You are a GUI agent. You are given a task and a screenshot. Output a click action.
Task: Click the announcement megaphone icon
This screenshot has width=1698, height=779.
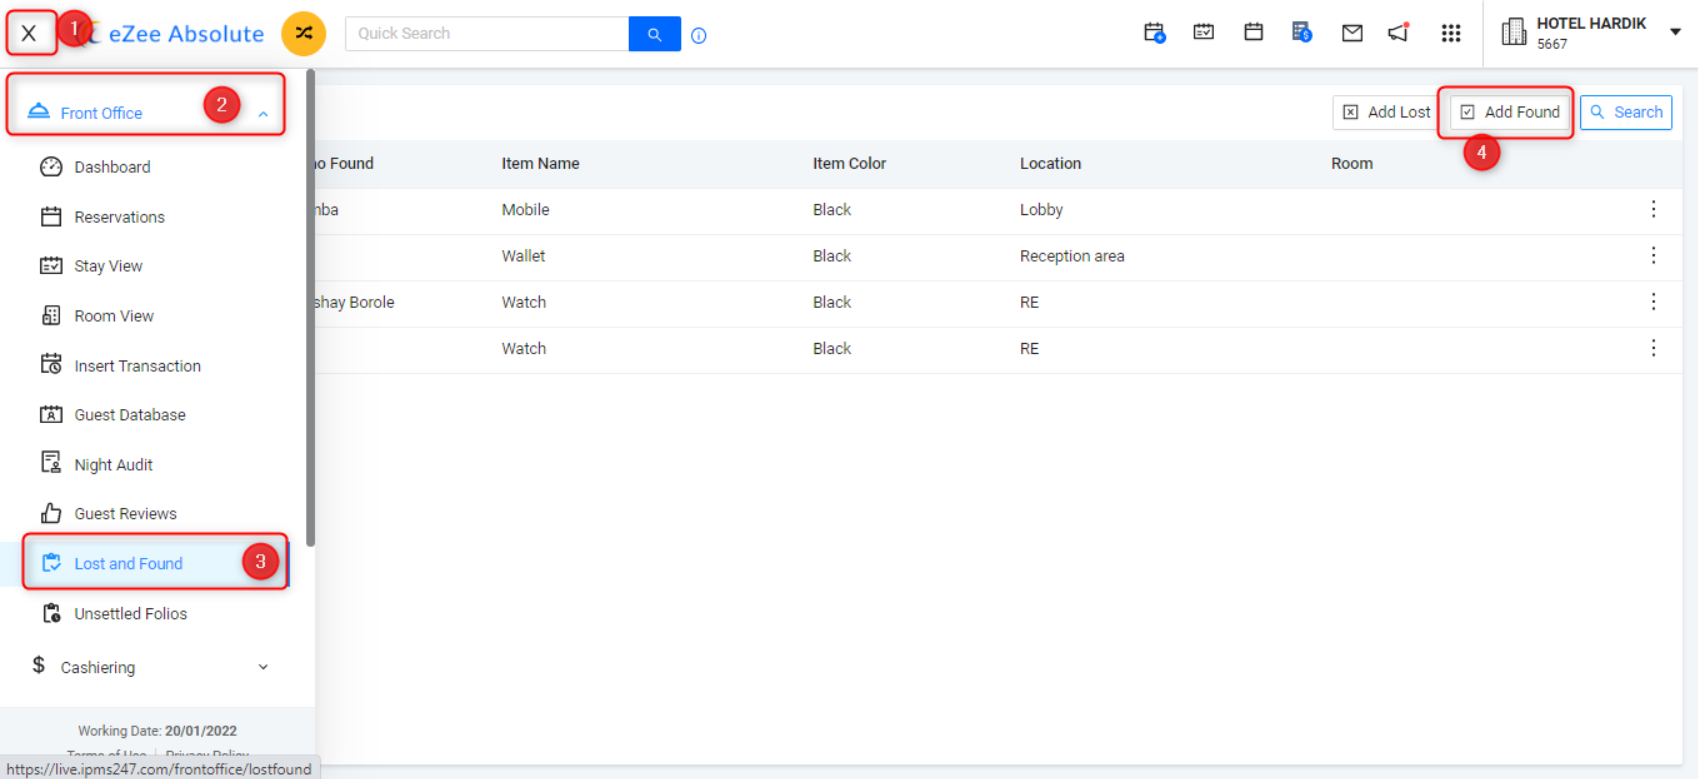point(1399,33)
